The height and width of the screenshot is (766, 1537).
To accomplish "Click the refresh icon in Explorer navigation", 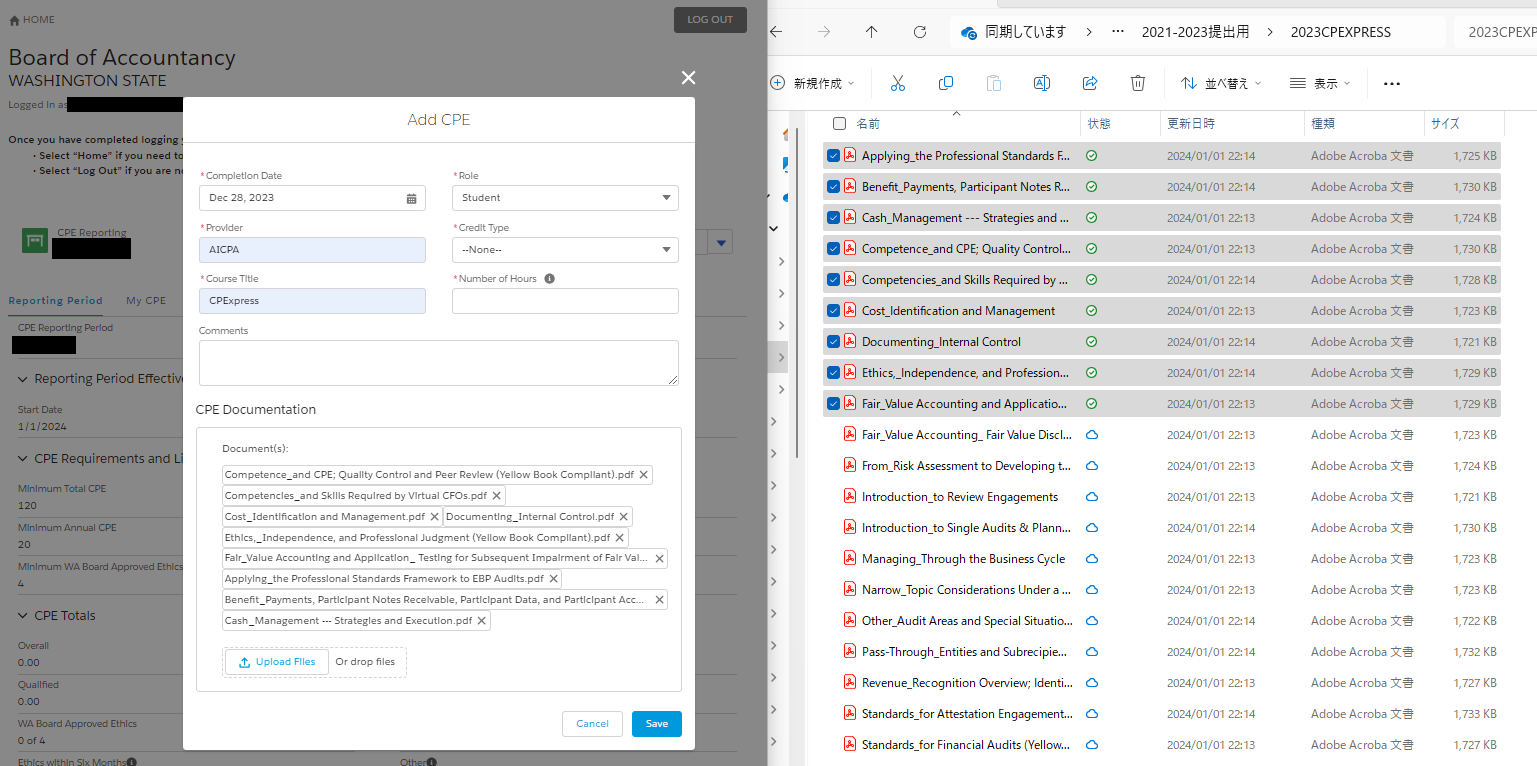I will point(919,32).
